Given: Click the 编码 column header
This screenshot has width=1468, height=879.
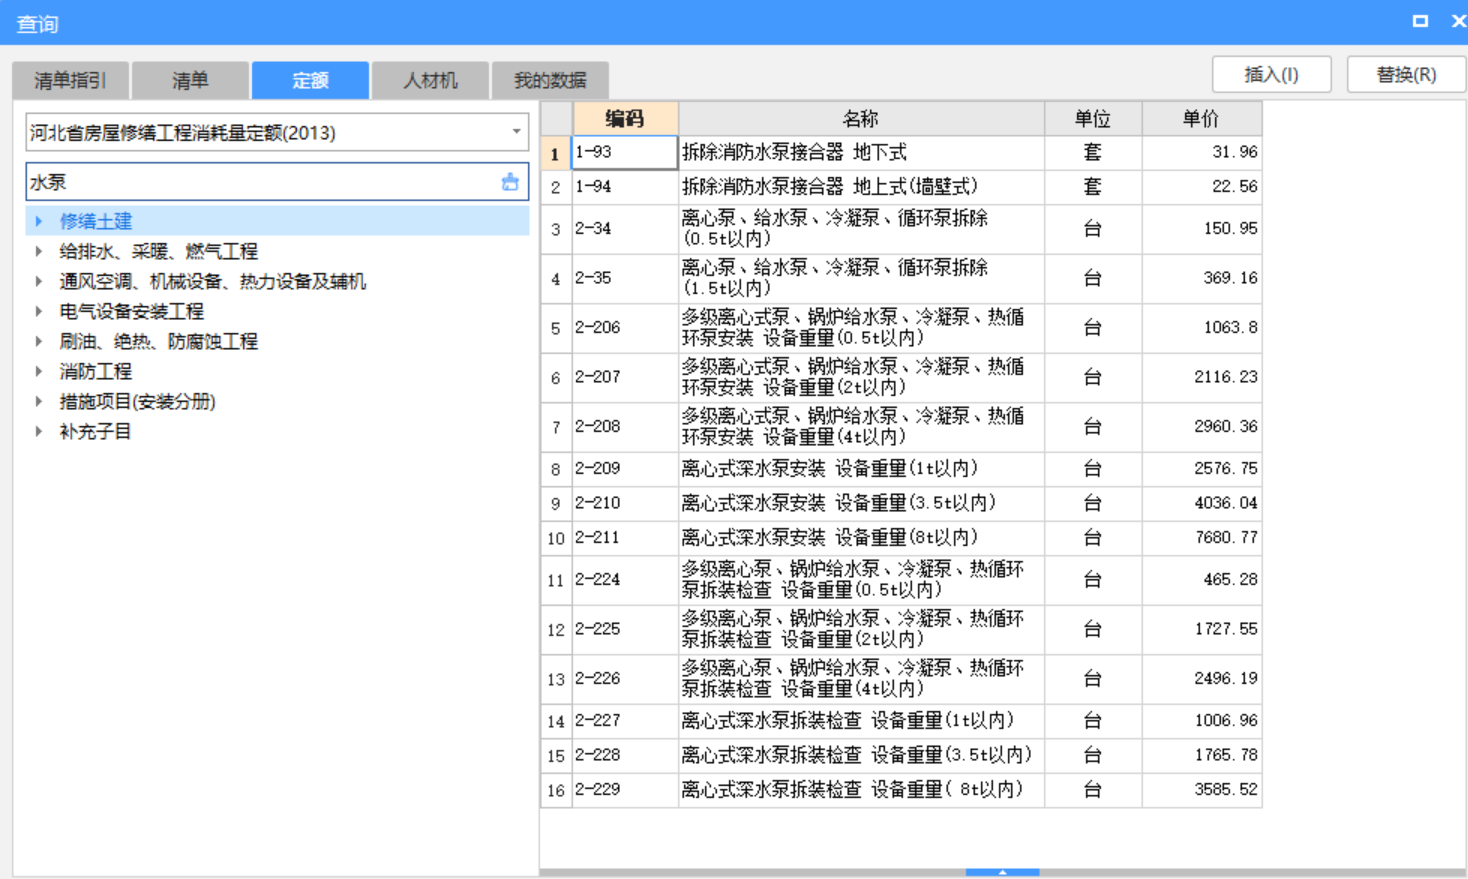Looking at the screenshot, I should point(625,118).
